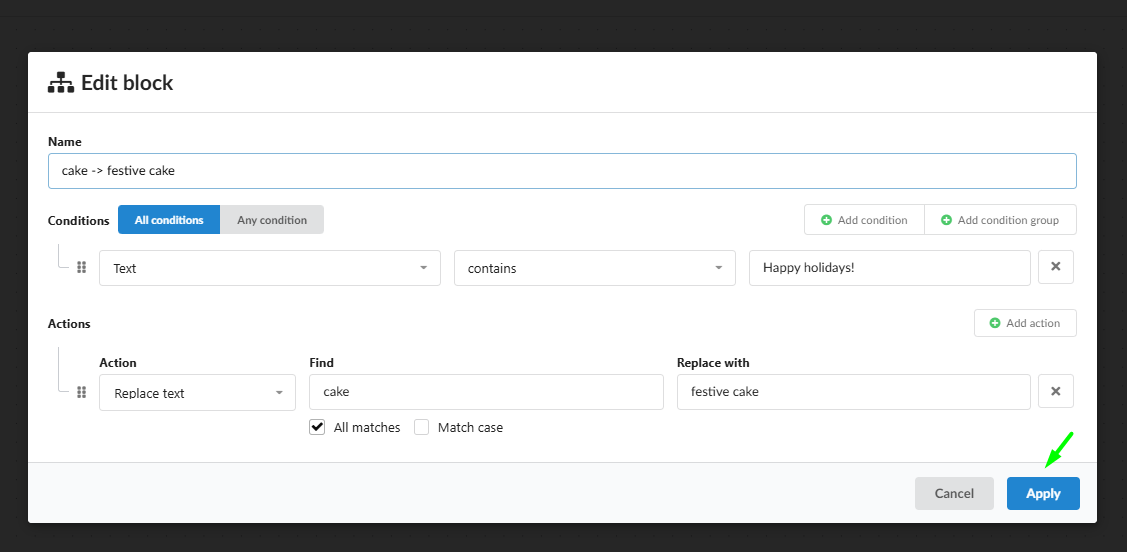Focus the Find text field
Screen dimensions: 1127x552
pos(486,392)
